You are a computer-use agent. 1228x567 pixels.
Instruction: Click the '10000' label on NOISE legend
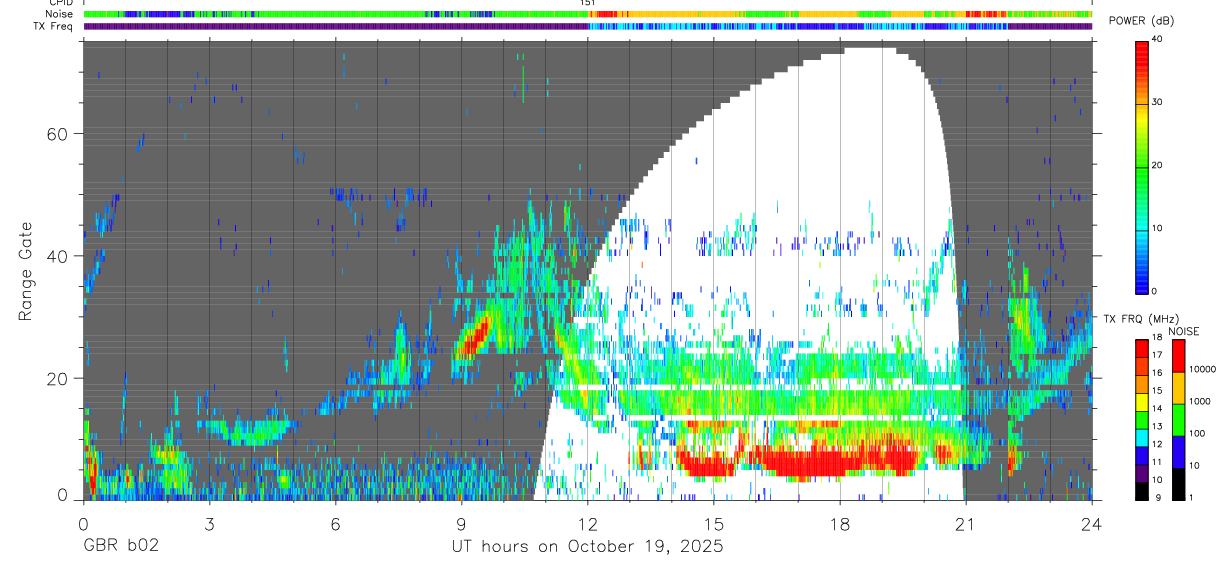pos(1202,370)
